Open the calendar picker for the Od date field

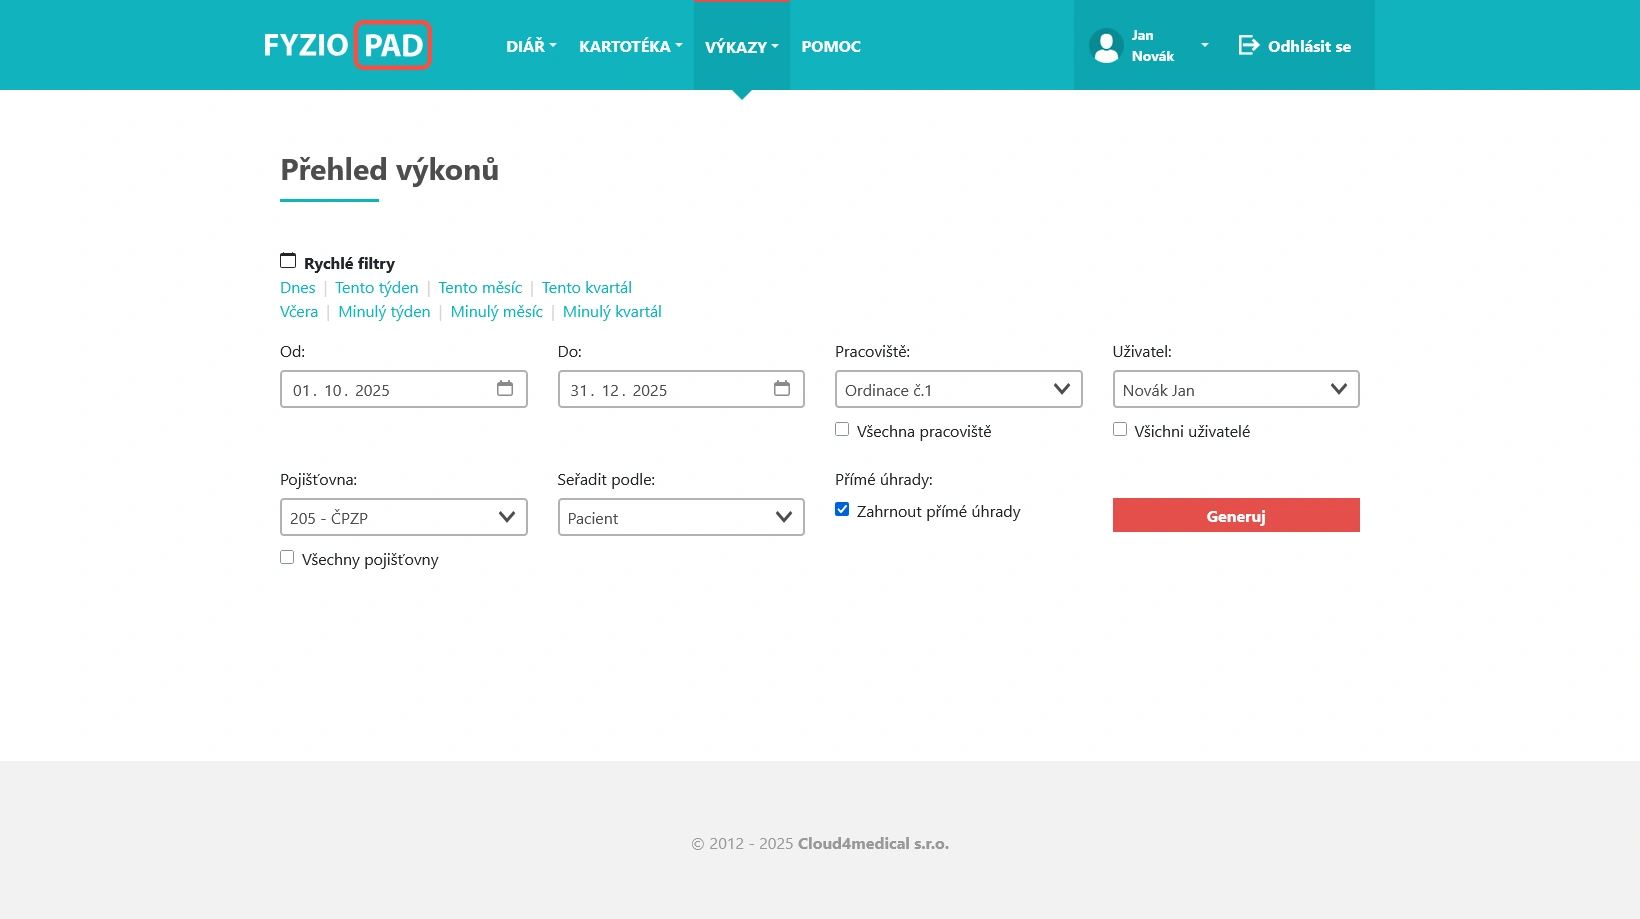(505, 389)
